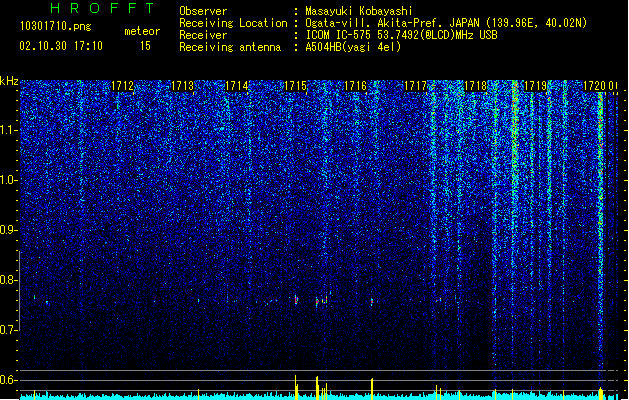The height and width of the screenshot is (400, 629).
Task: Click the red meteor echo below 1715
Action: (296, 300)
